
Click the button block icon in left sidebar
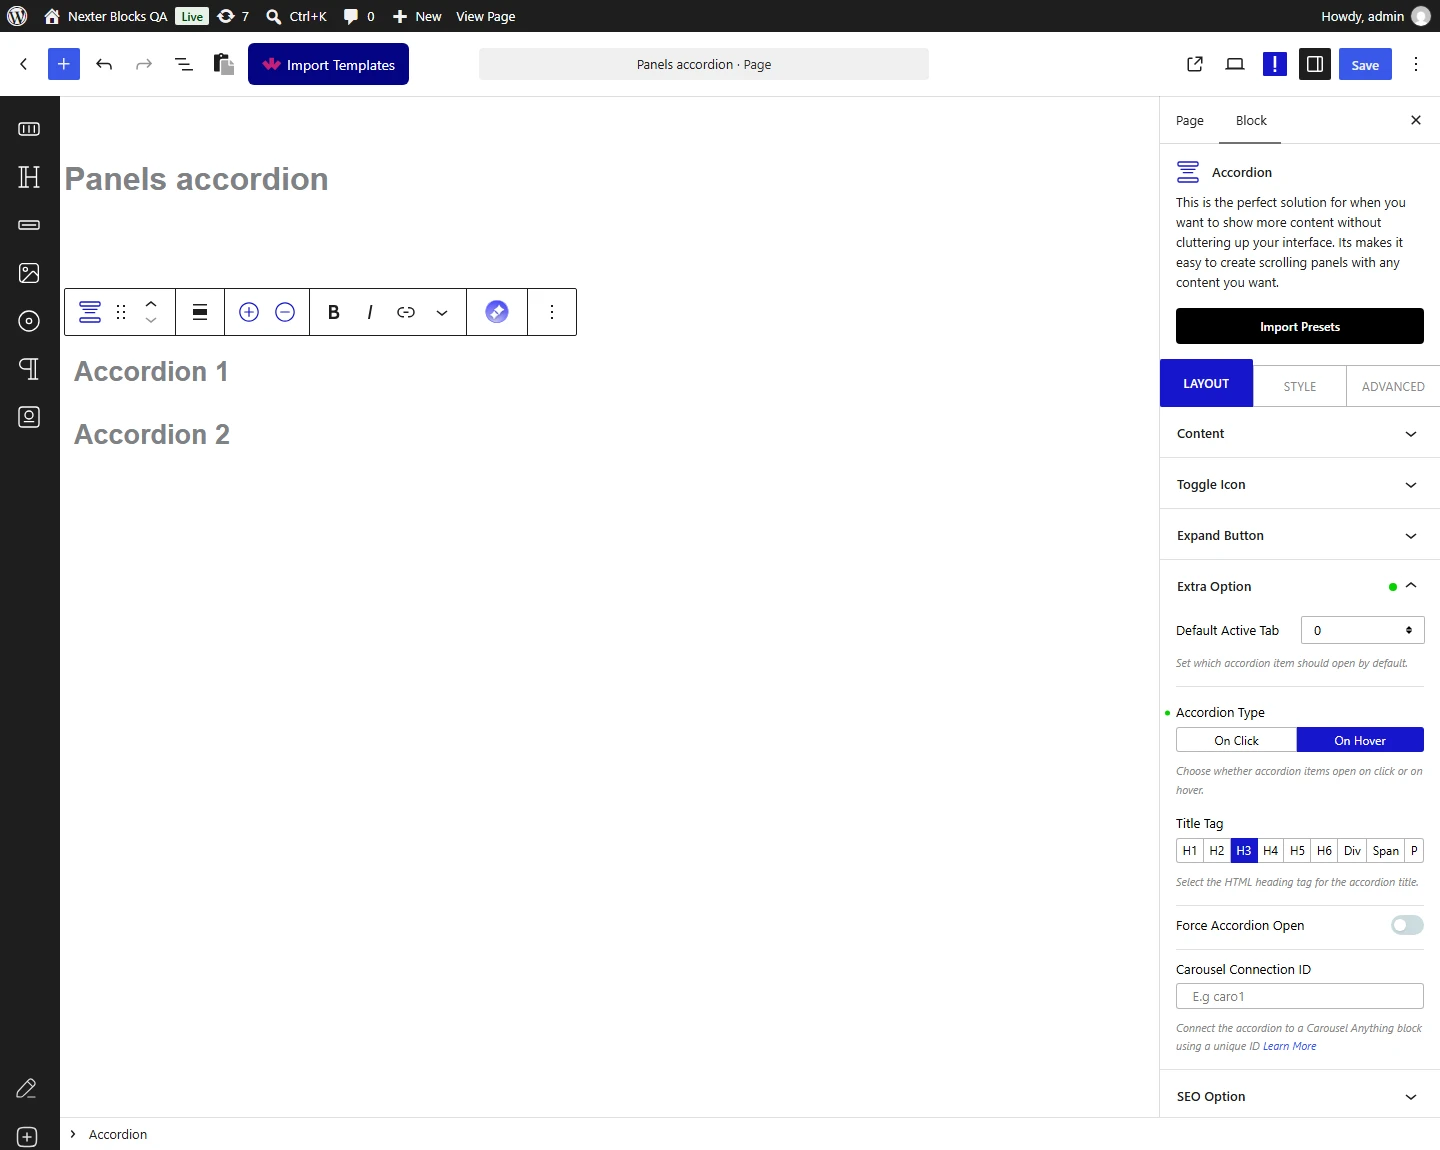(29, 225)
